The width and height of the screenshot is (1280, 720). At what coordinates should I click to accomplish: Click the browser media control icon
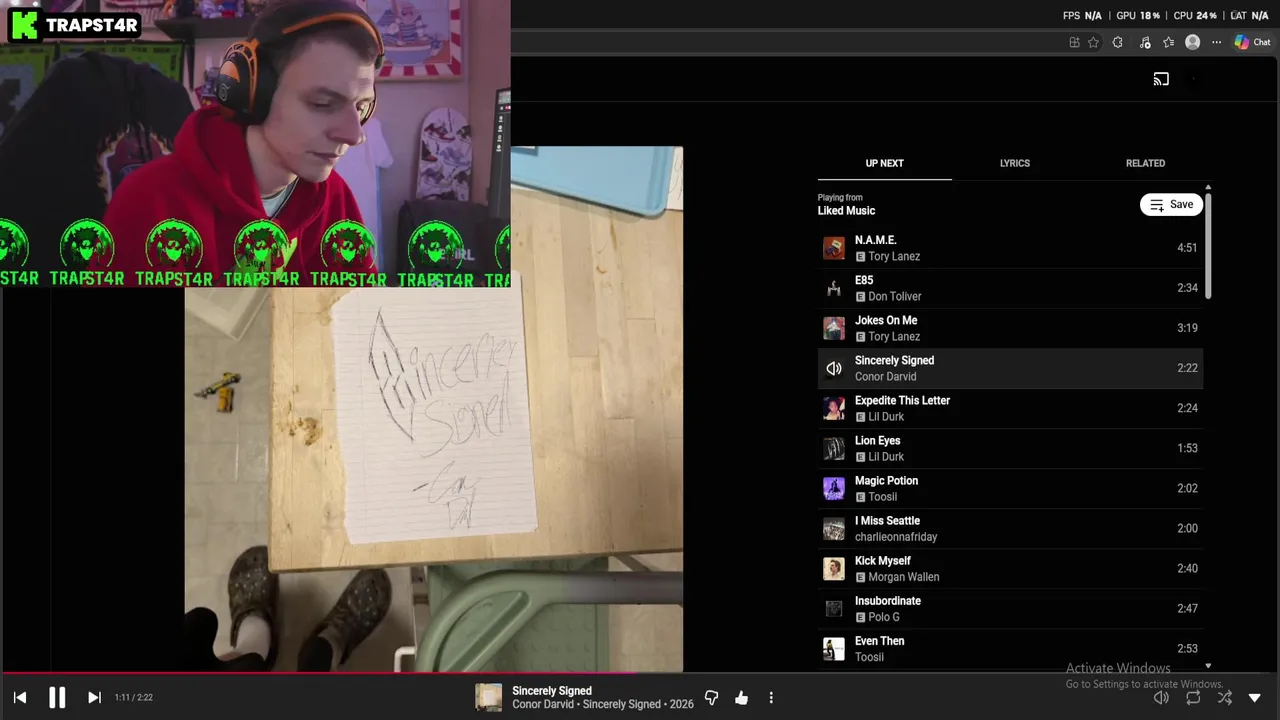coord(1145,42)
